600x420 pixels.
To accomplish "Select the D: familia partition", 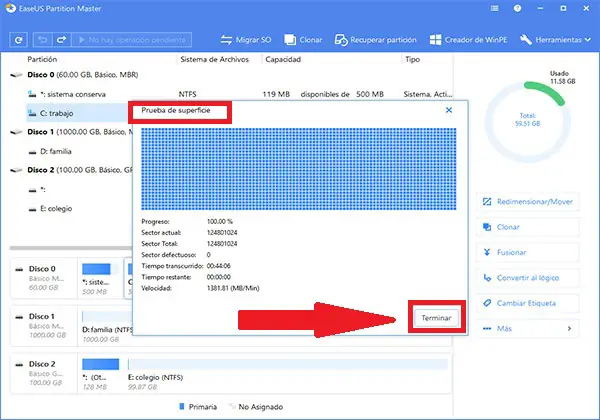I will coord(55,151).
